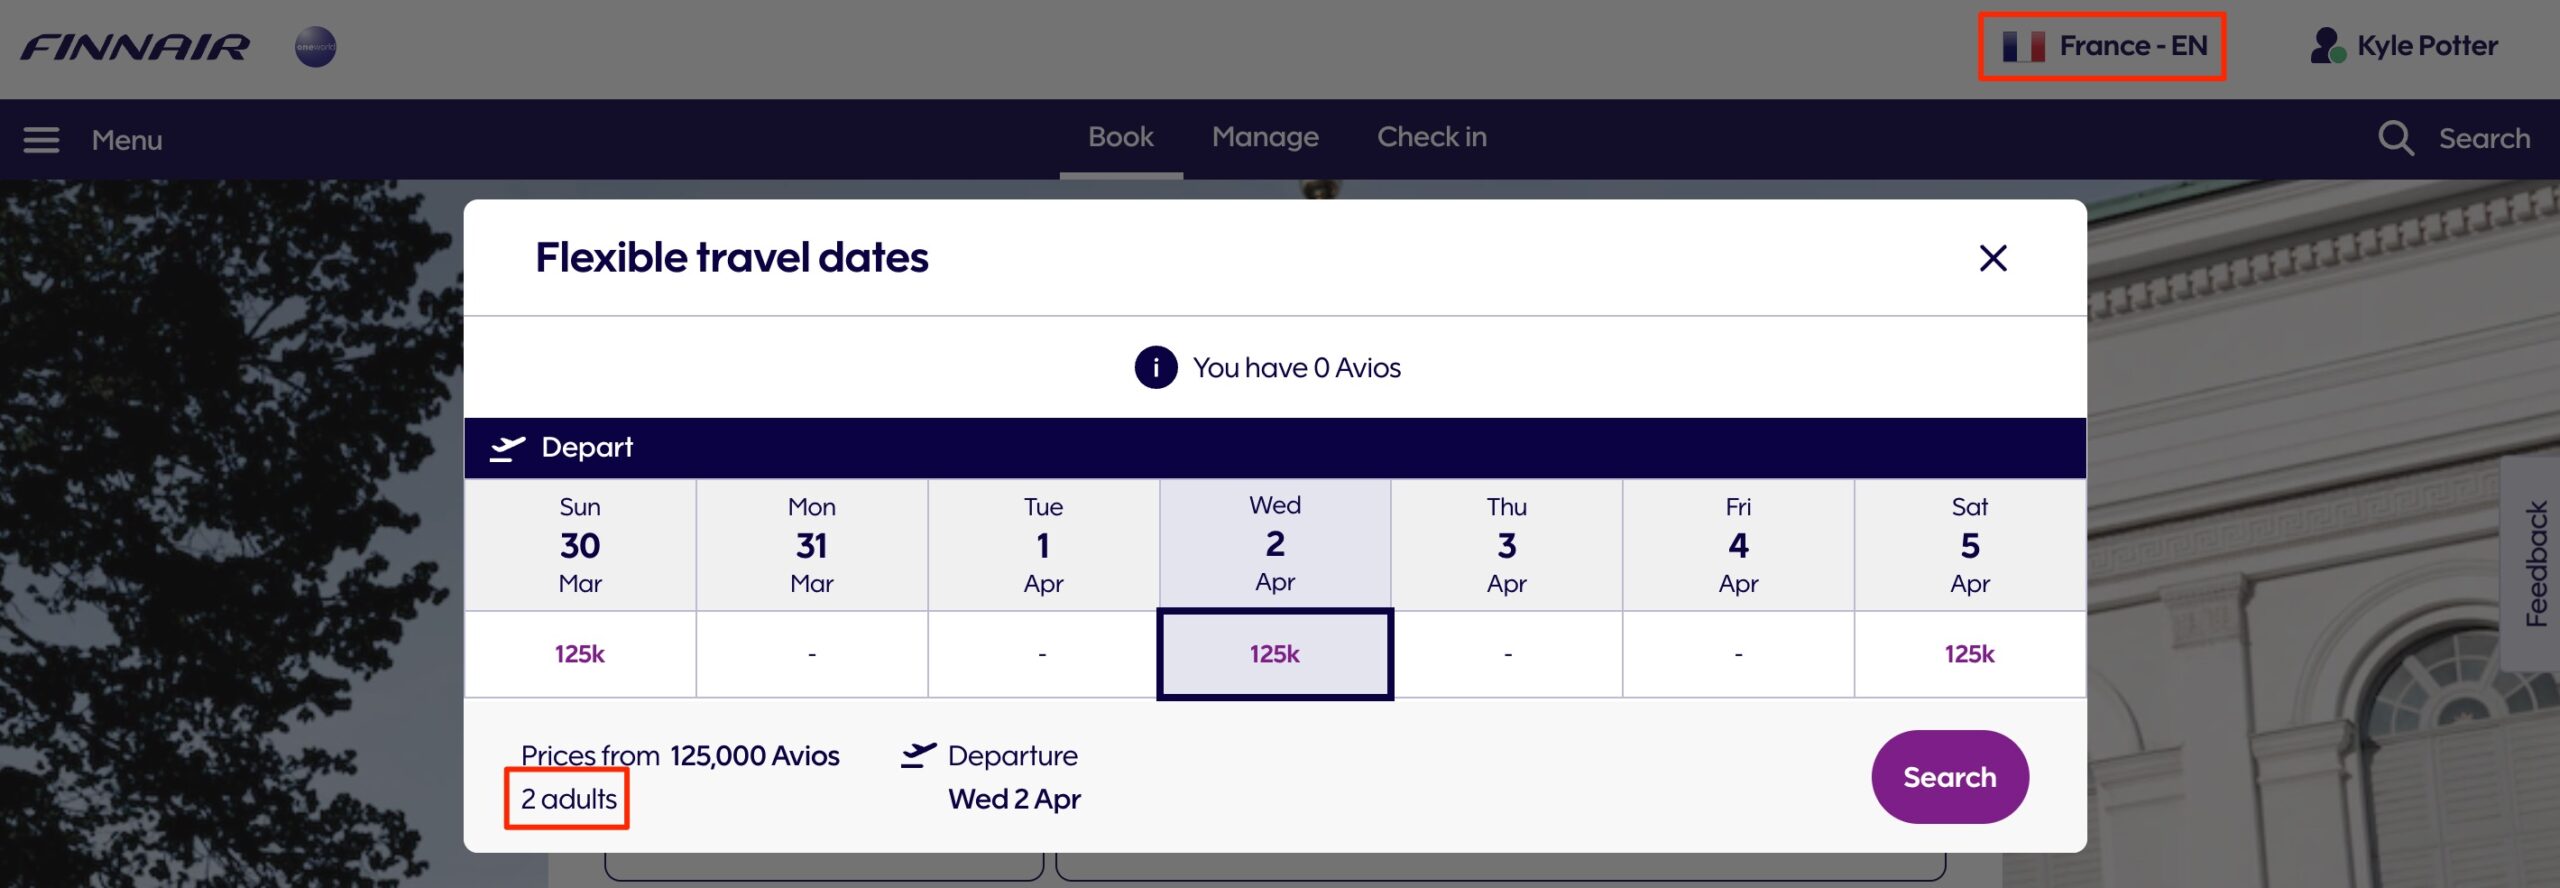Image resolution: width=2560 pixels, height=888 pixels.
Task: Select Sat 5 Apr departure date
Action: [1969, 545]
